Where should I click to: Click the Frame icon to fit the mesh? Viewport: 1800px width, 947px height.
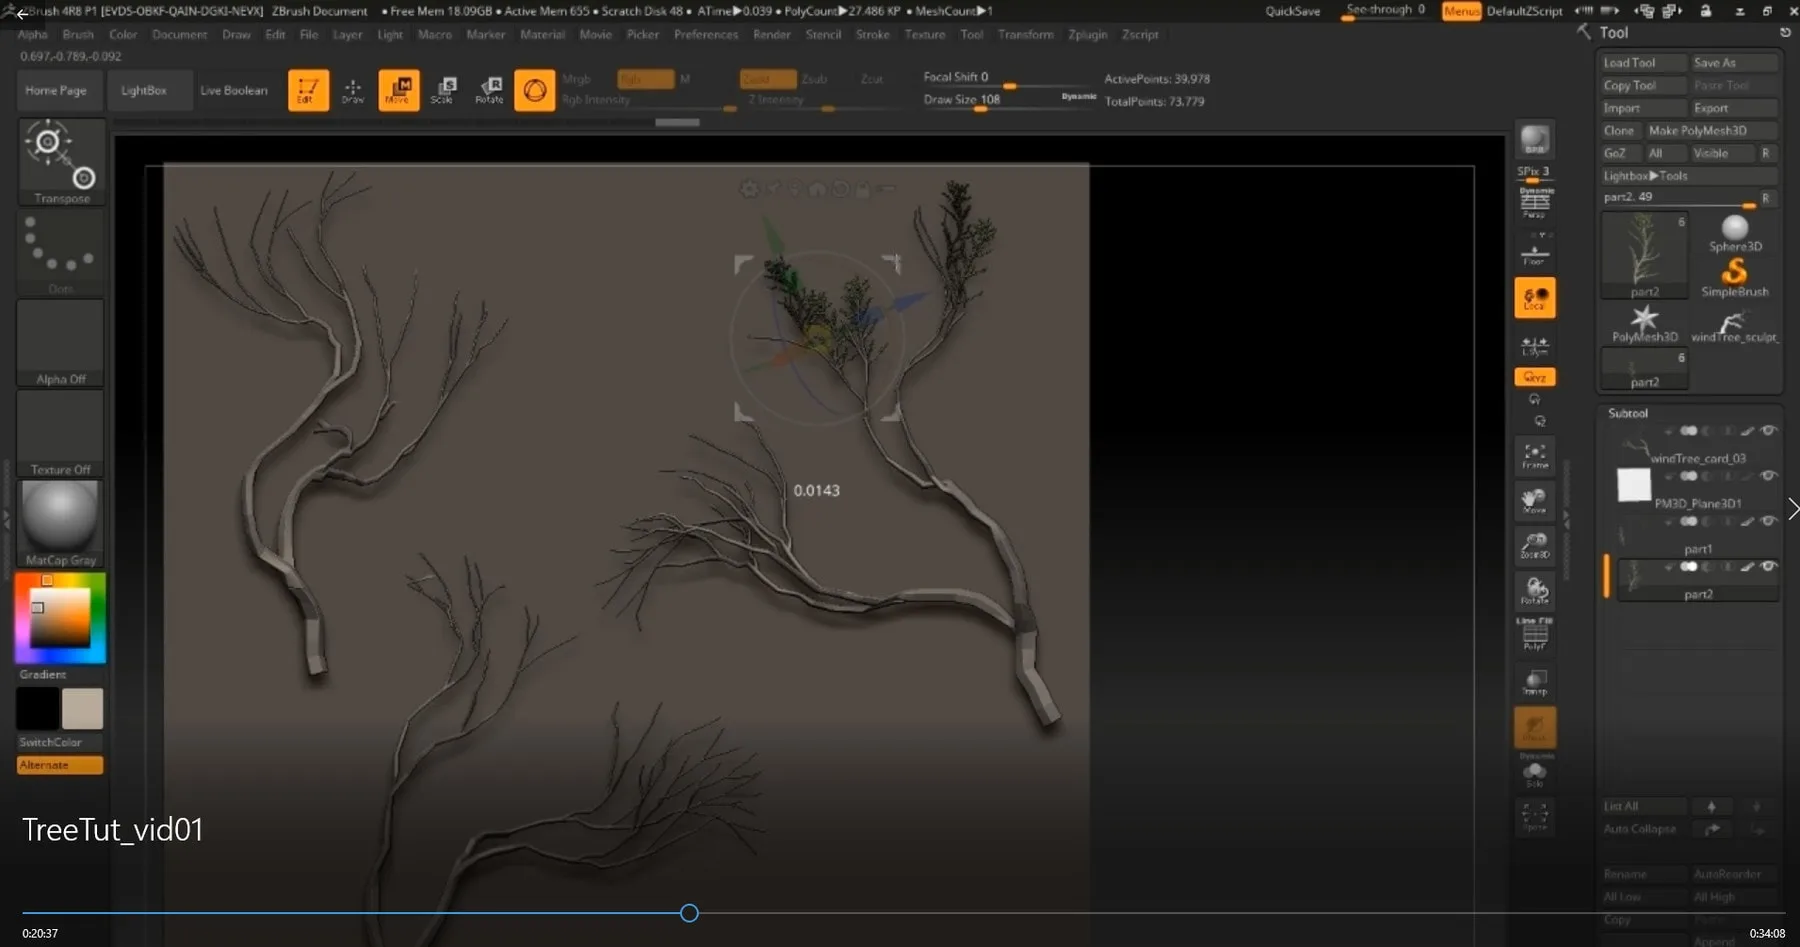pos(1536,457)
